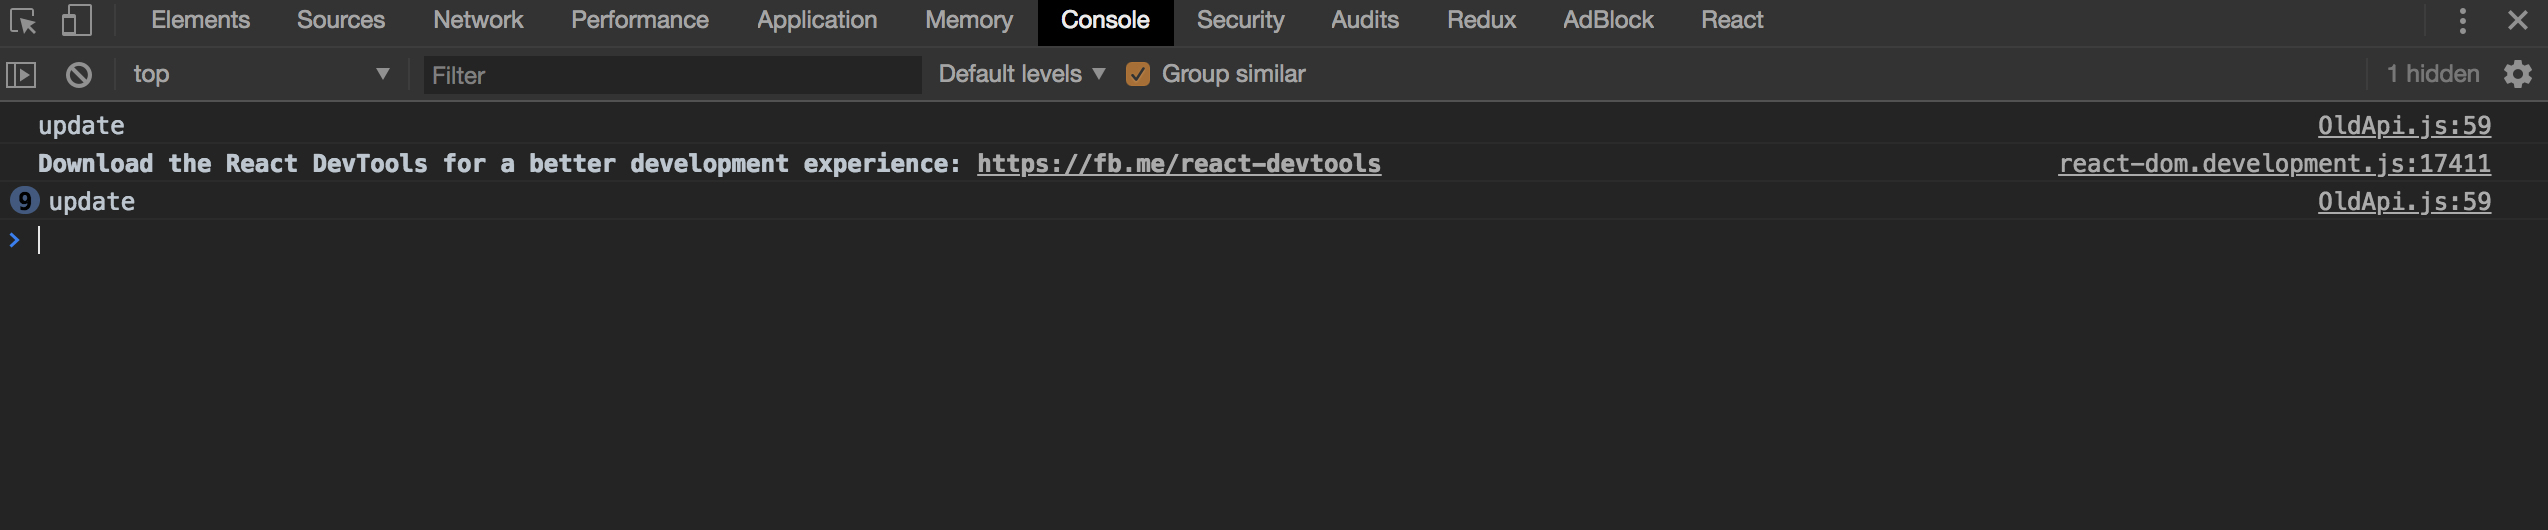The height and width of the screenshot is (530, 2548).
Task: Activate the inspect element picker icon
Action: pos(22,21)
